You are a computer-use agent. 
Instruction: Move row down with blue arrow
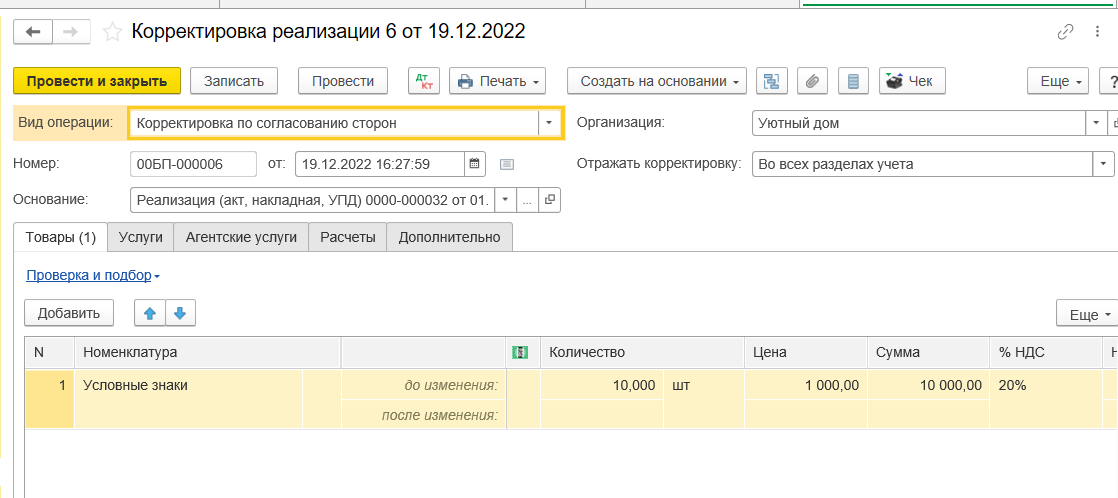(x=180, y=313)
